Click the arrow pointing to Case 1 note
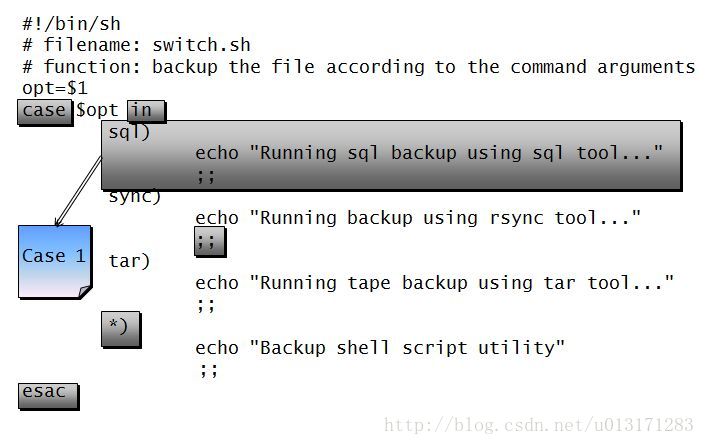 79,191
